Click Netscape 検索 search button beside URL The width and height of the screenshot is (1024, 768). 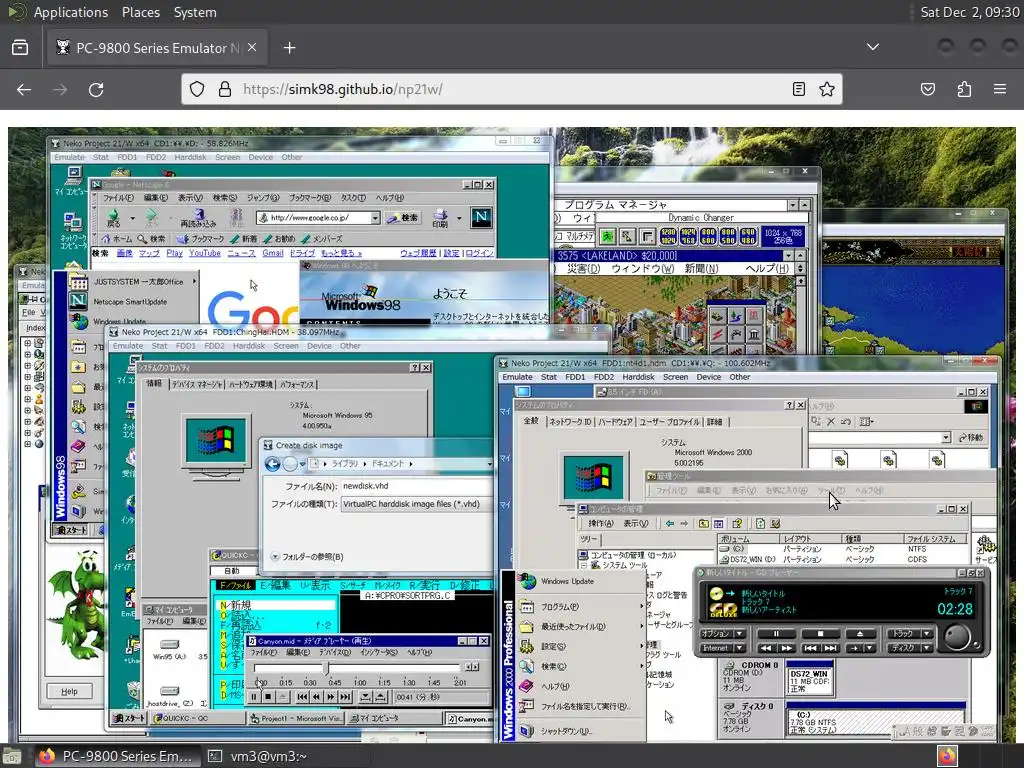coord(402,218)
